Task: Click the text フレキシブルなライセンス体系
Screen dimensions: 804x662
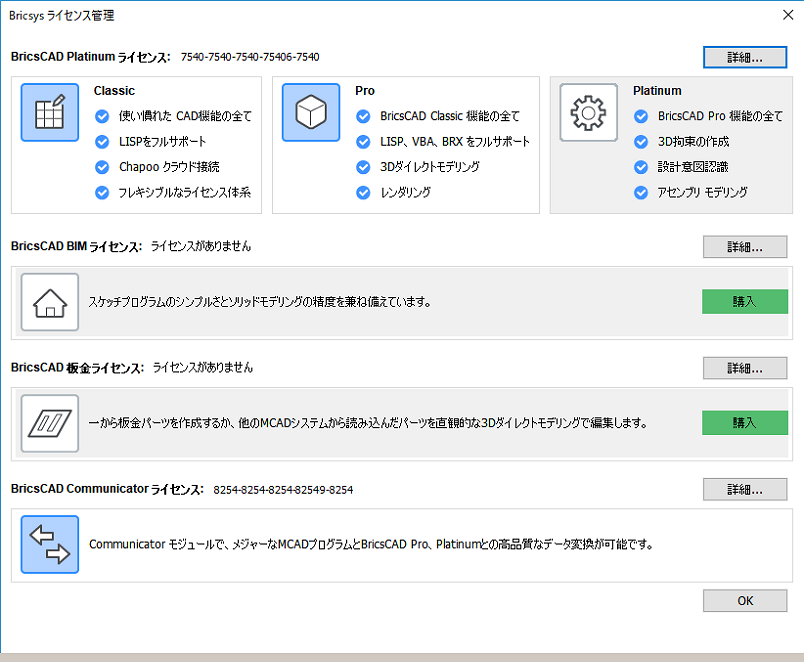Action: (185, 192)
